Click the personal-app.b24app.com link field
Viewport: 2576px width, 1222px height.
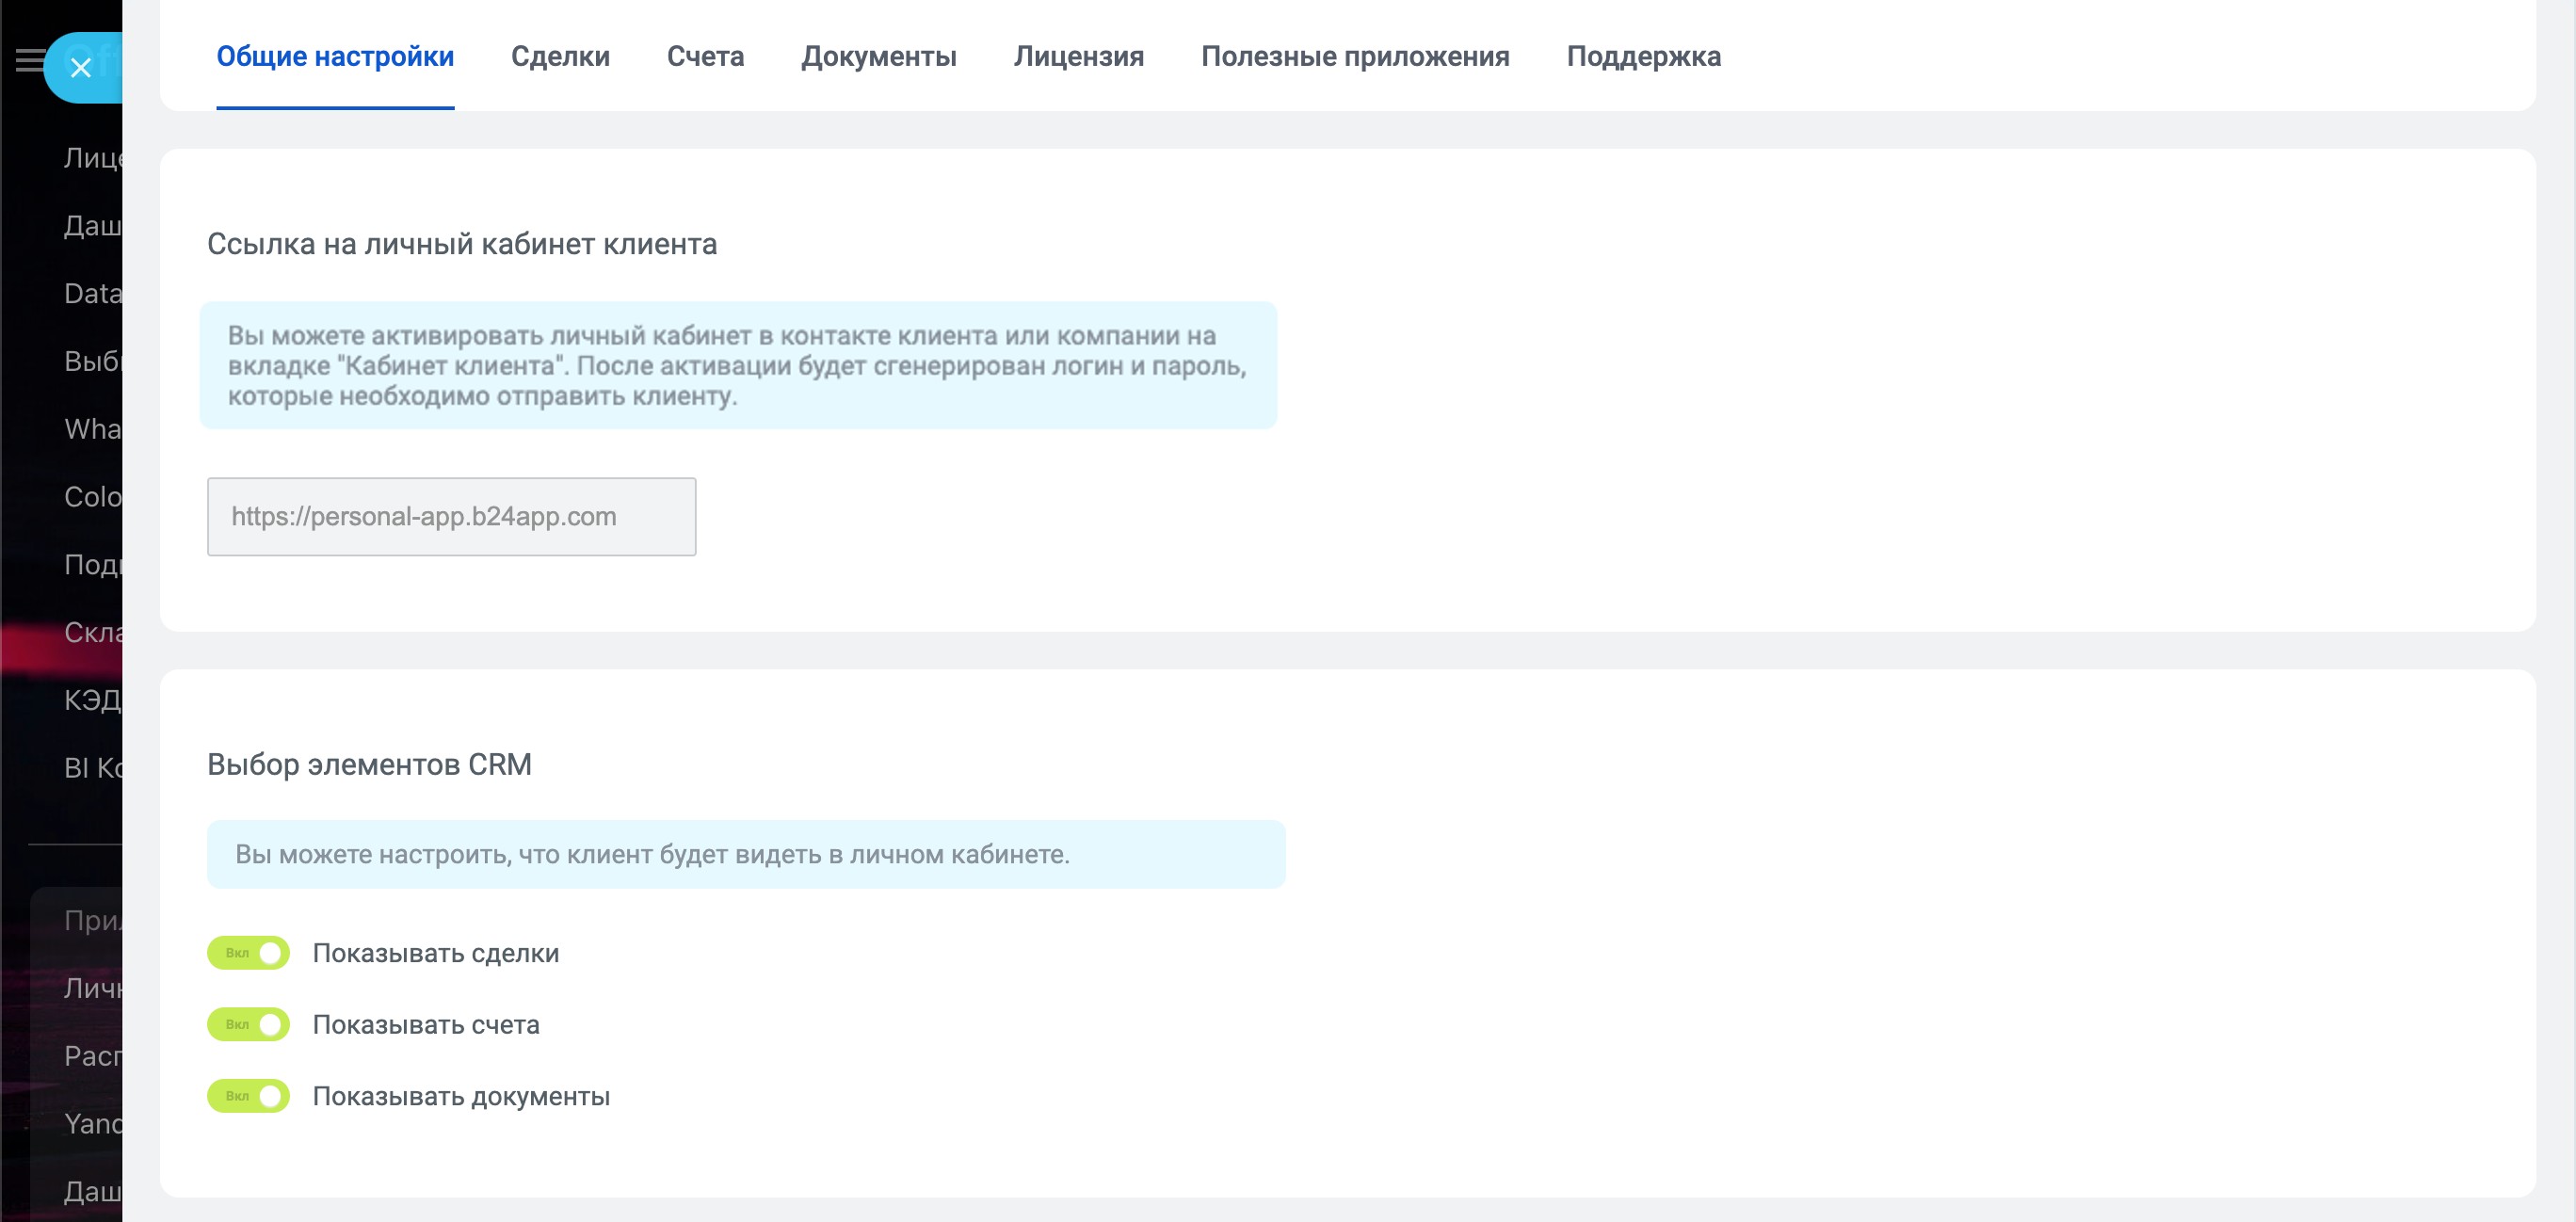451,516
